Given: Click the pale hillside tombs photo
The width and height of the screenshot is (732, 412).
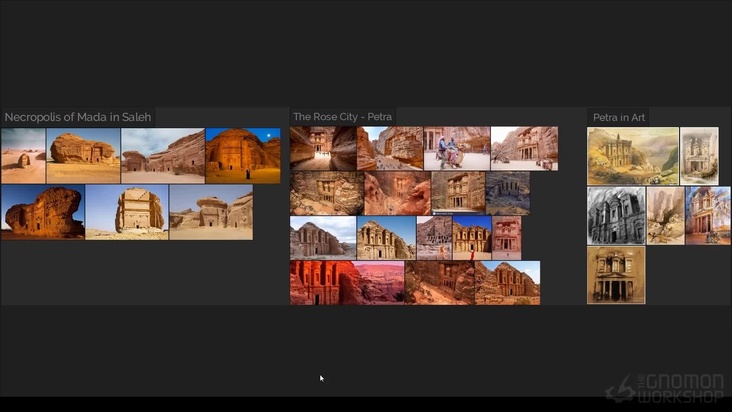Looking at the screenshot, I should tap(435, 238).
